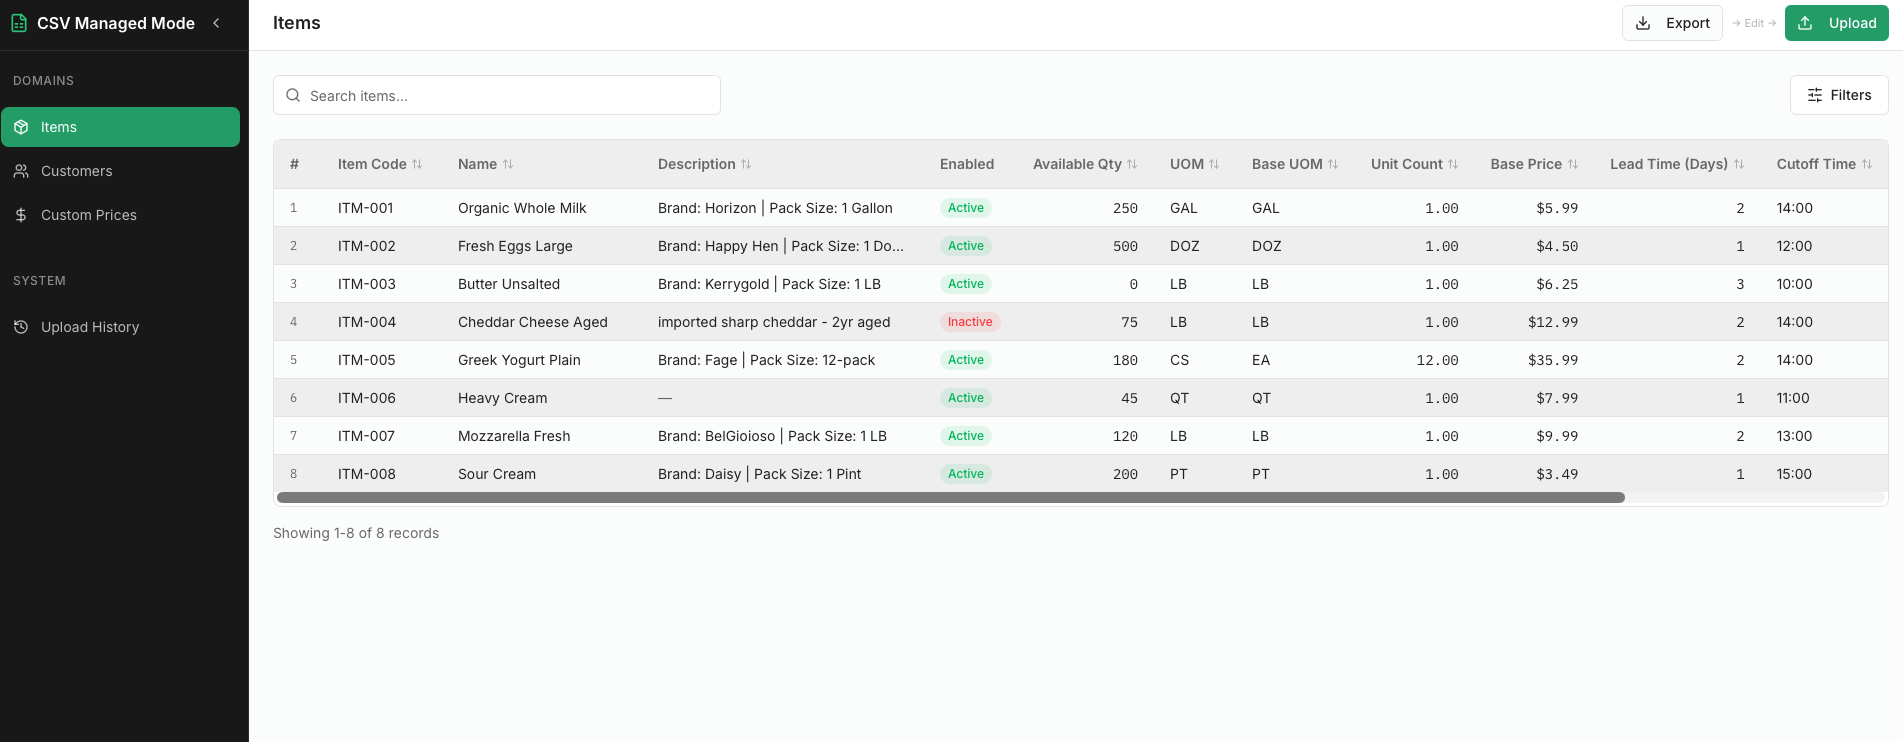Screen dimensions: 1903x742
Task: Click the Customers people icon
Action: 21,171
